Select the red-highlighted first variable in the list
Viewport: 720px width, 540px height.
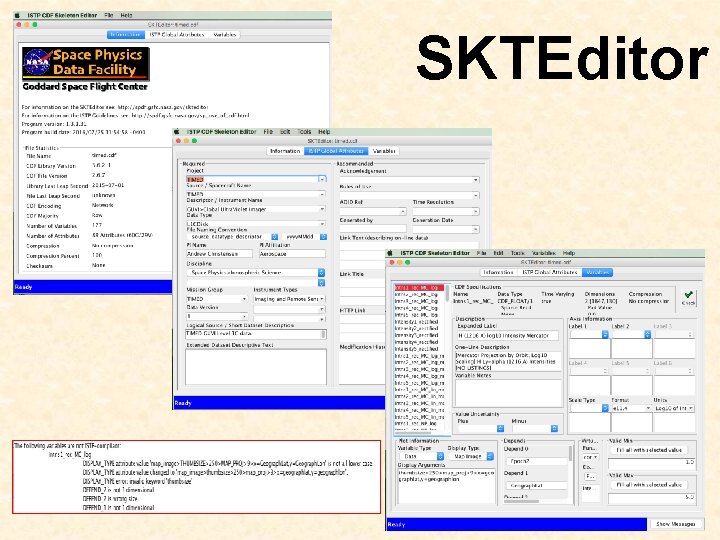(419, 288)
